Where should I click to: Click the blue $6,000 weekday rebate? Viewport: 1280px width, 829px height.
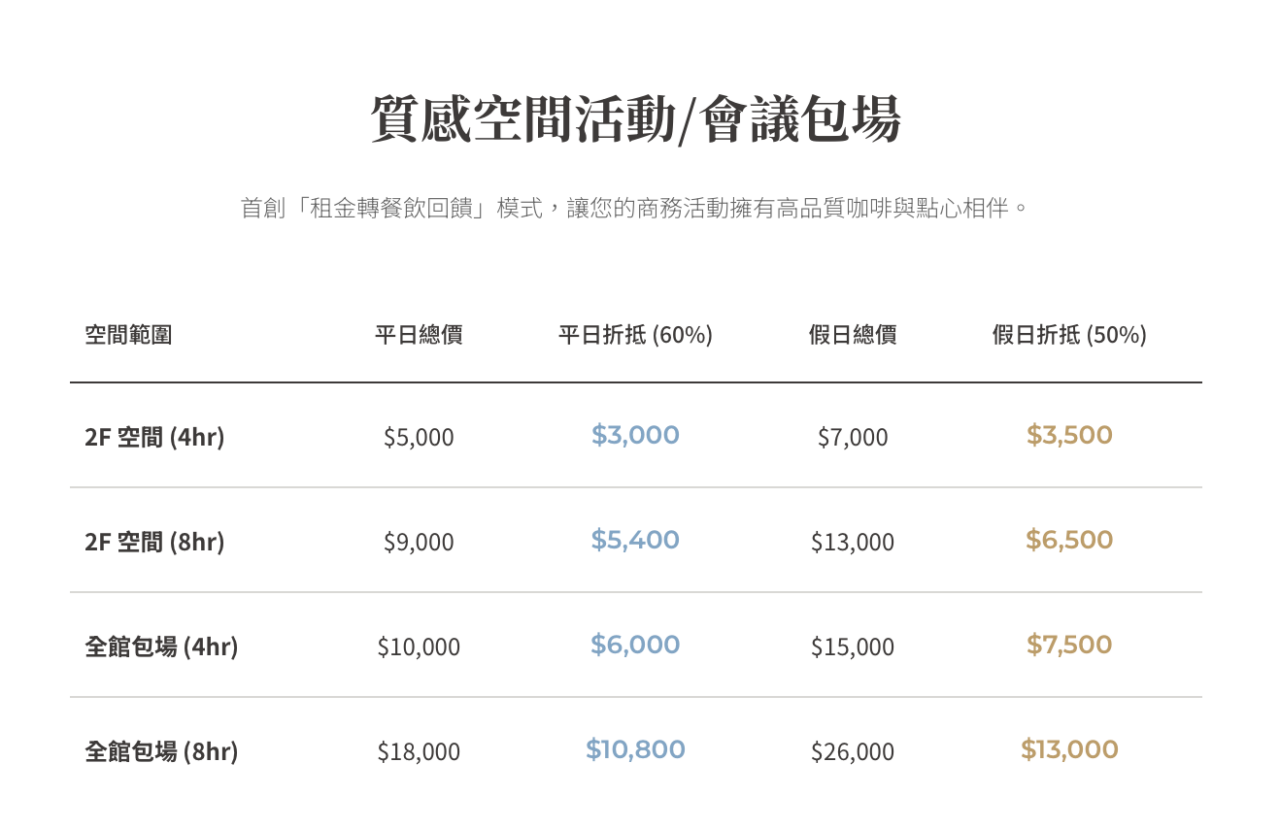click(635, 645)
